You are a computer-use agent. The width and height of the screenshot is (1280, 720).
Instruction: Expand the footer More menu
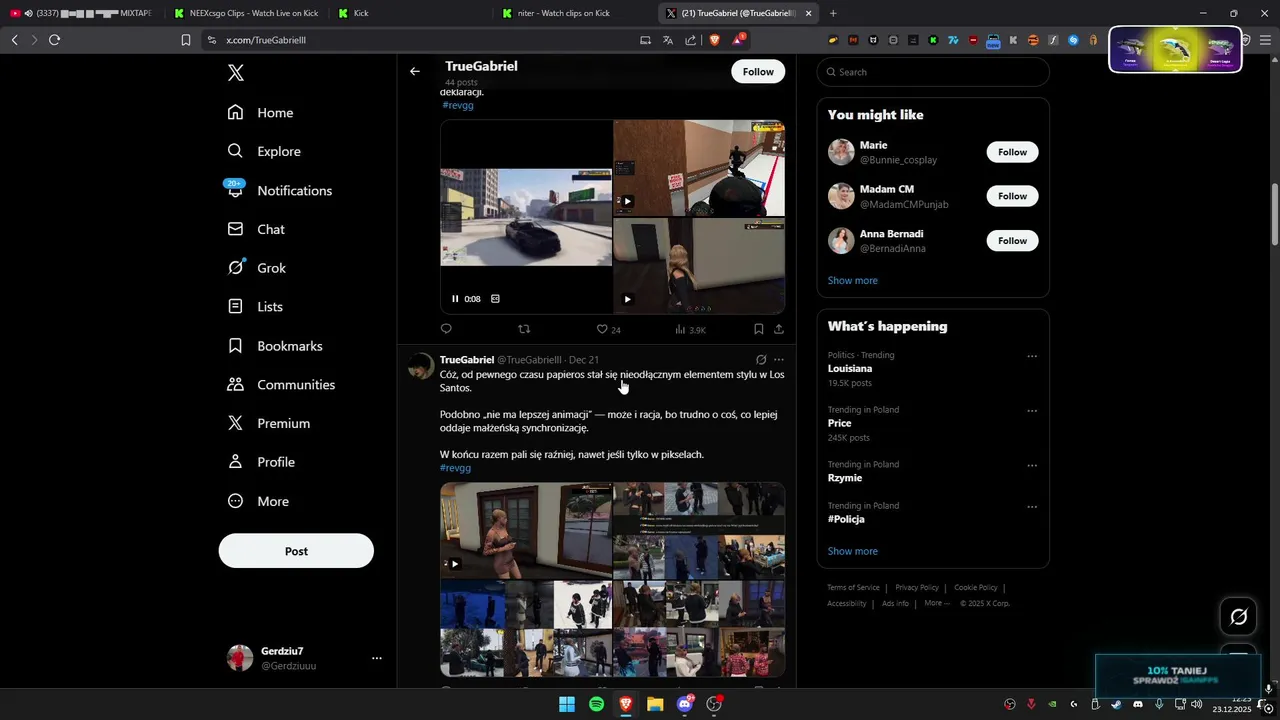tap(937, 604)
